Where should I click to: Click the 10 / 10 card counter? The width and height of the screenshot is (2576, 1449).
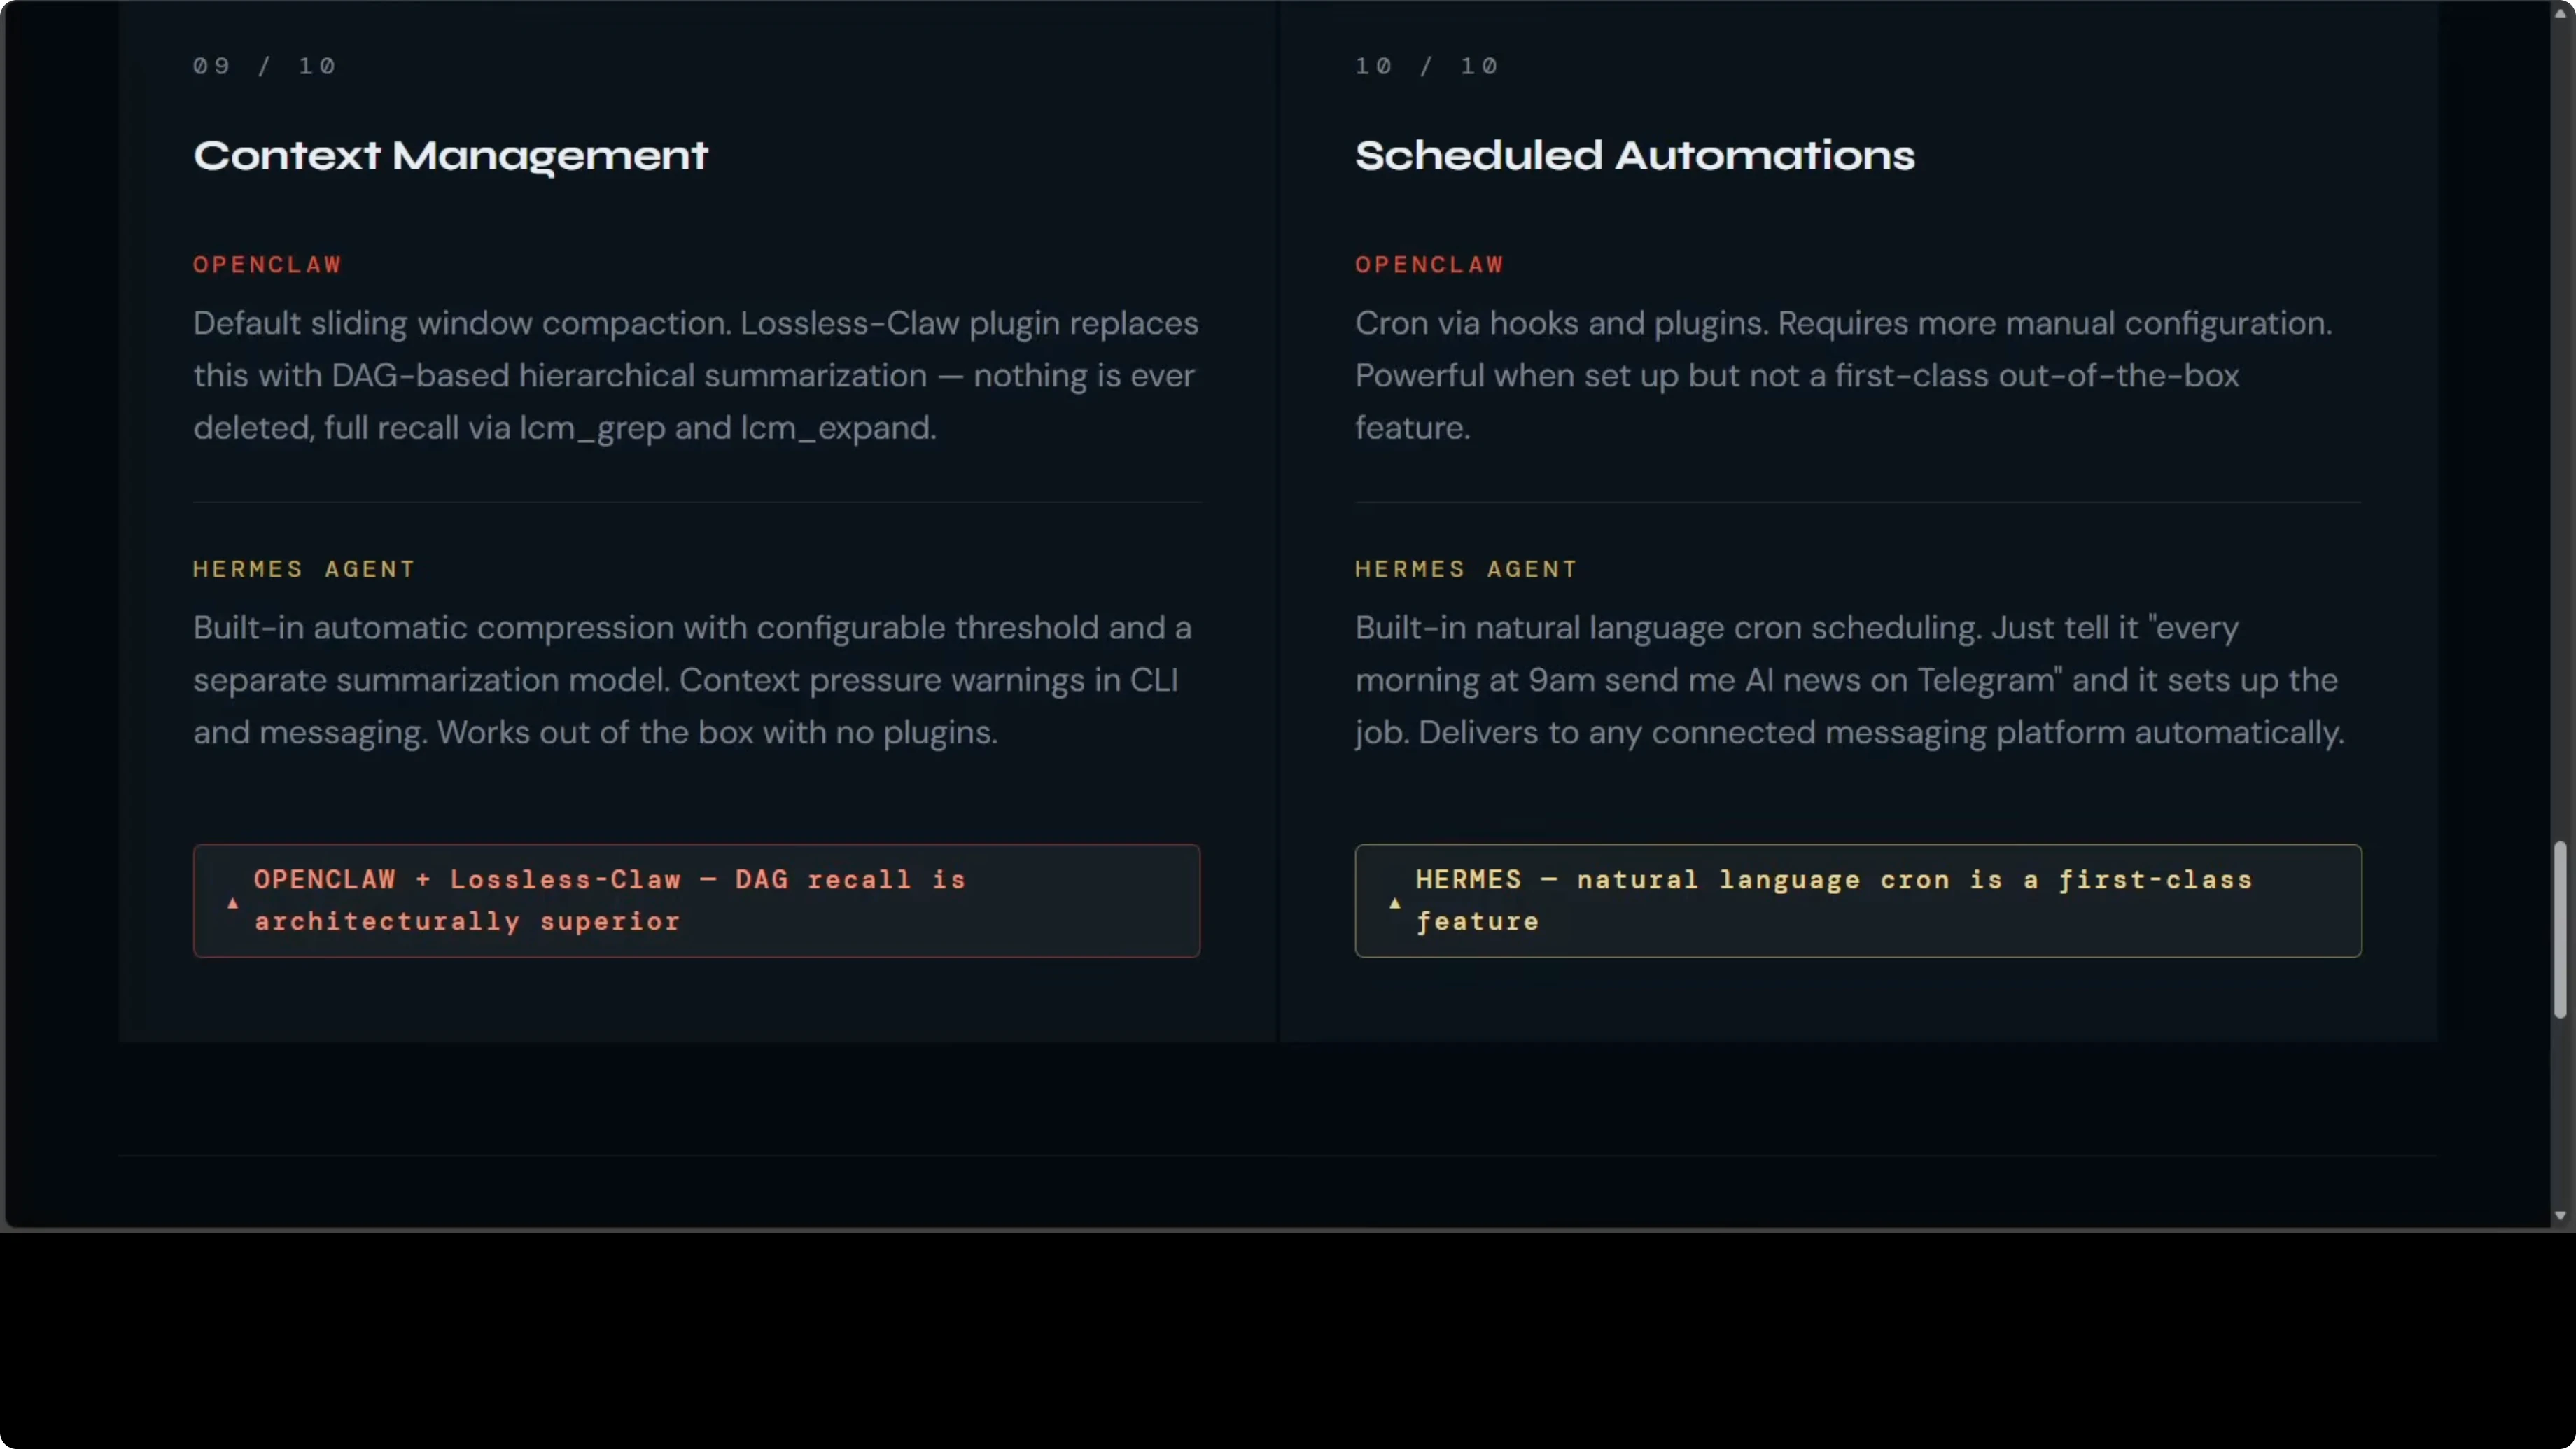[1426, 67]
